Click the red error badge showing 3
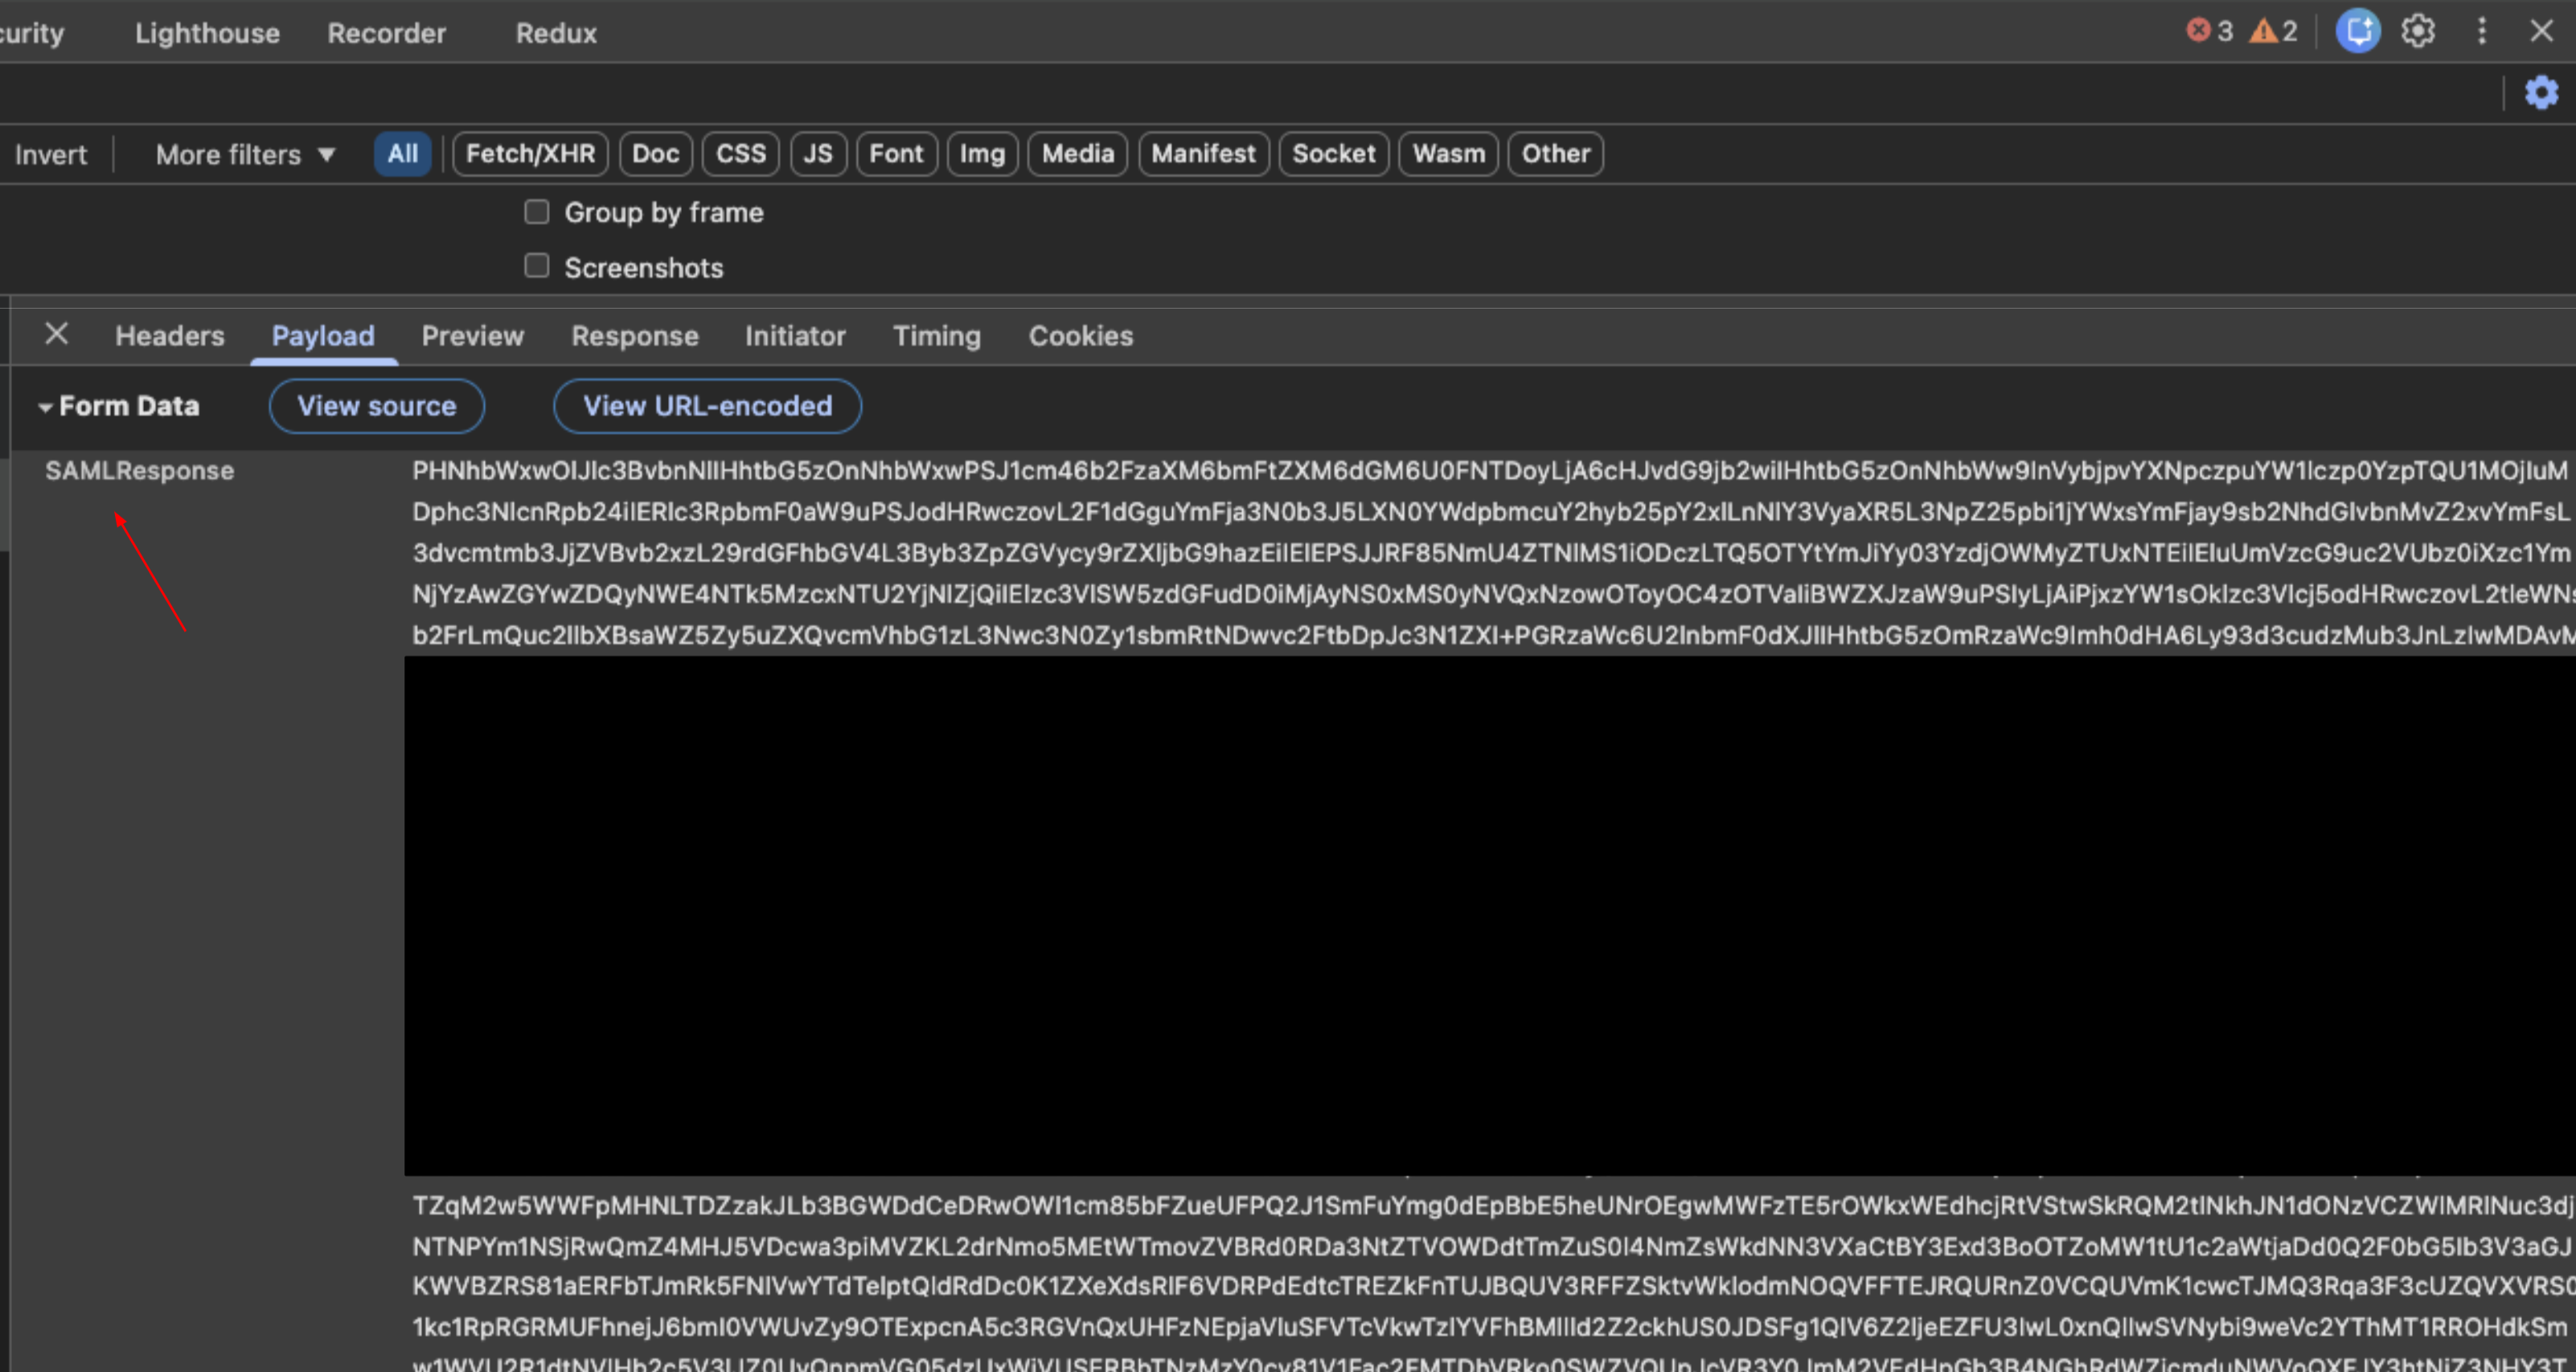This screenshot has width=2576, height=1372. click(x=2209, y=31)
